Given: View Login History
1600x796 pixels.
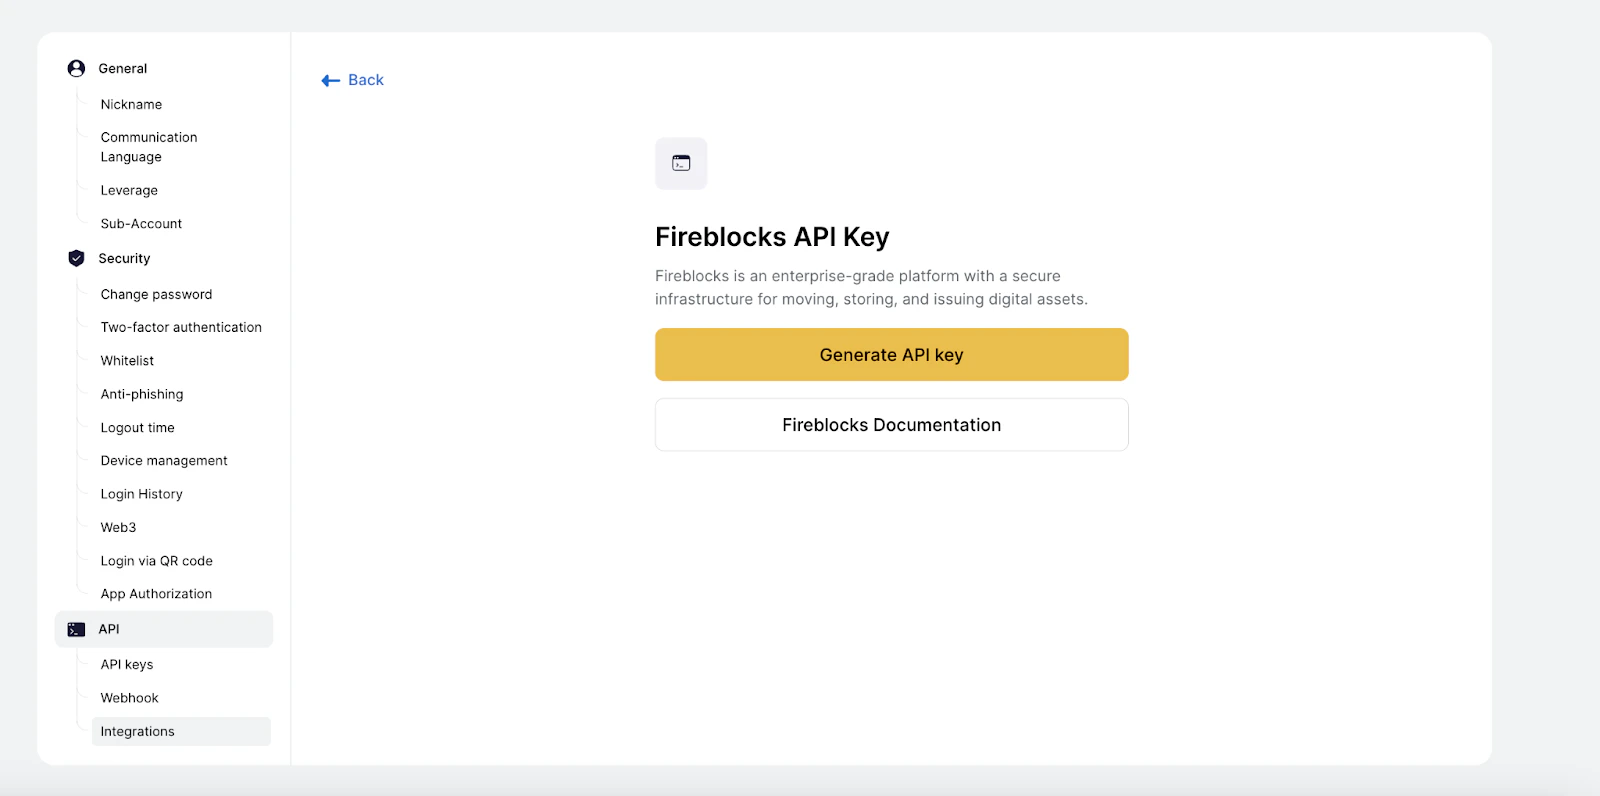Looking at the screenshot, I should 141,493.
